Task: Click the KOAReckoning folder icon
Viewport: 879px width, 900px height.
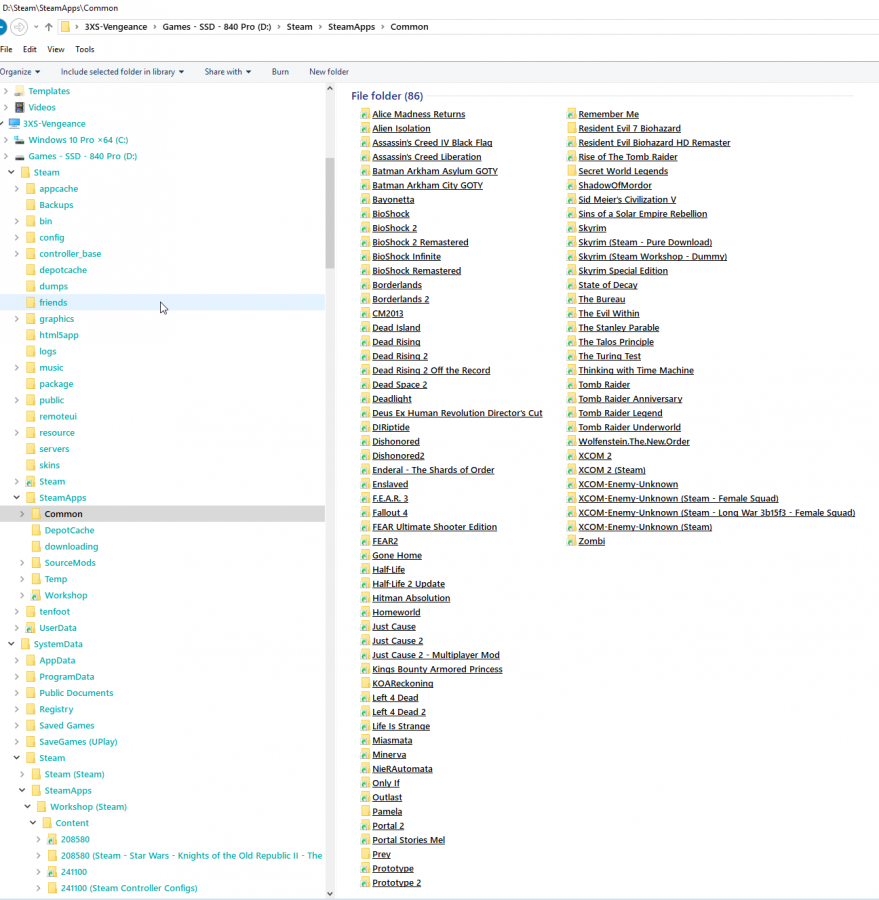Action: 365,684
